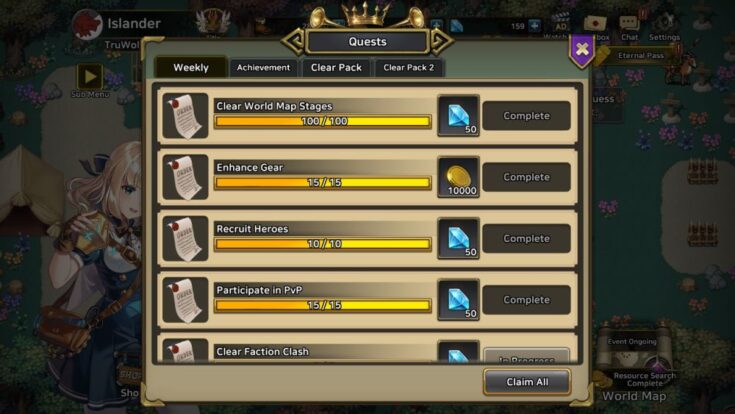Open the Sub Menu play icon
This screenshot has width=735, height=414.
tap(90, 76)
